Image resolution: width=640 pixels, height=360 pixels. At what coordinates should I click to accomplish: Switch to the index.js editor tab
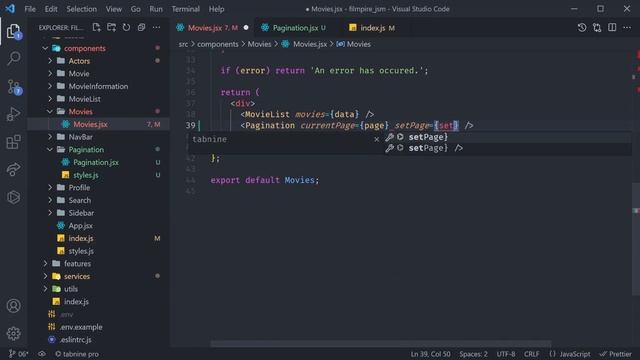[x=372, y=28]
